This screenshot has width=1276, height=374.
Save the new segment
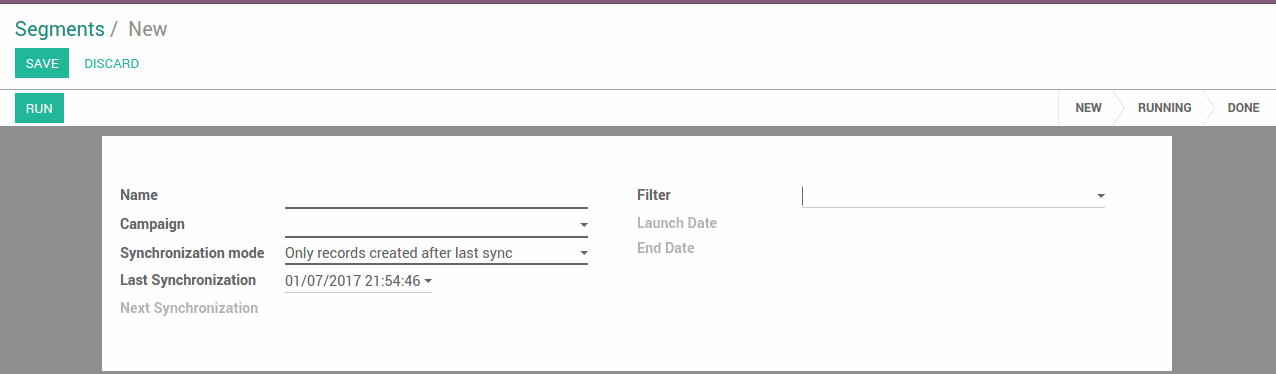pos(42,63)
